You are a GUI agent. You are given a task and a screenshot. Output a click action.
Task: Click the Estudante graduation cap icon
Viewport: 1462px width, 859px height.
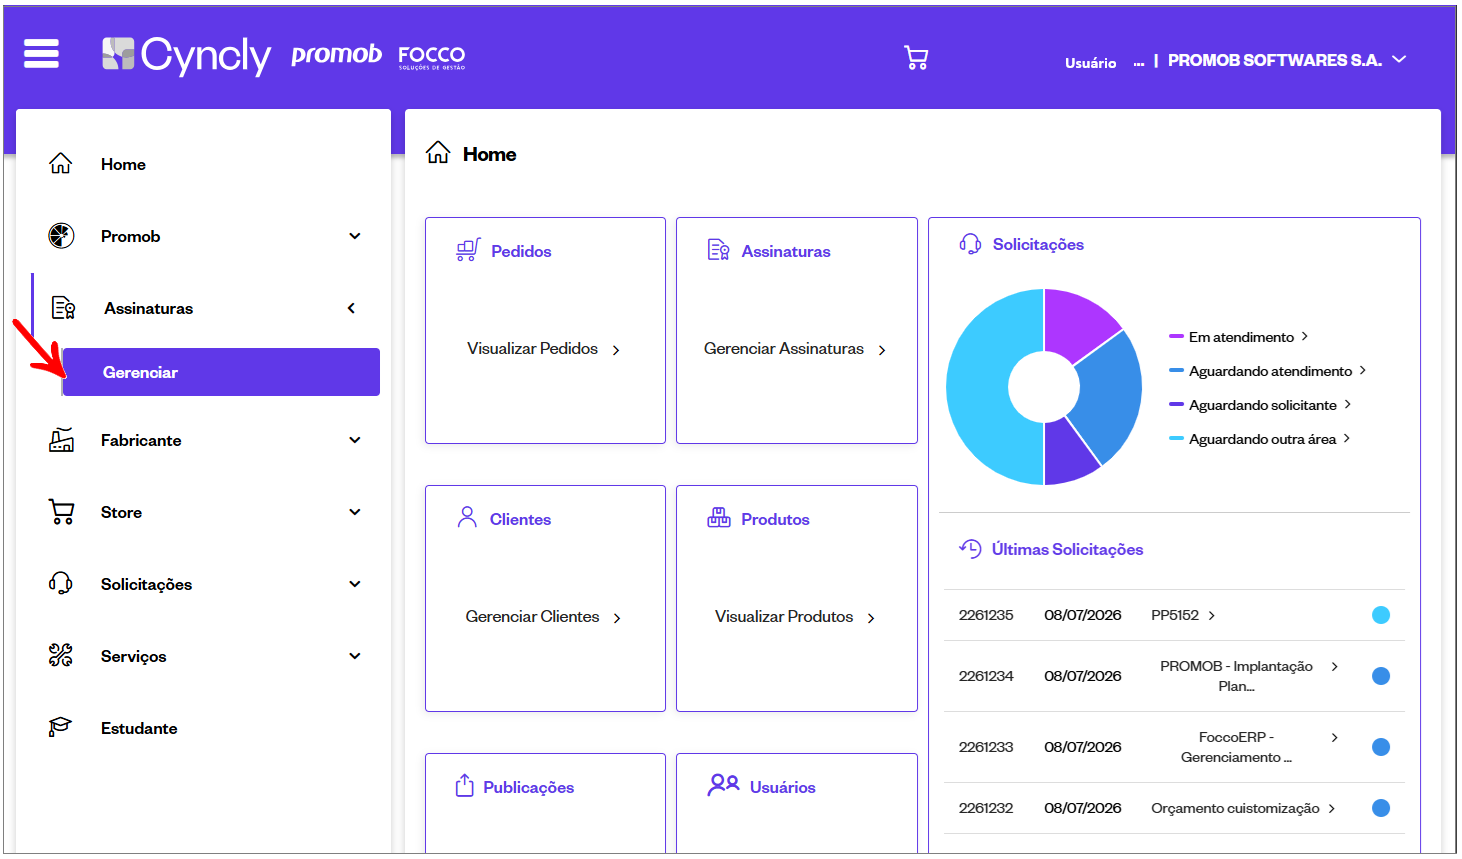pos(61,727)
